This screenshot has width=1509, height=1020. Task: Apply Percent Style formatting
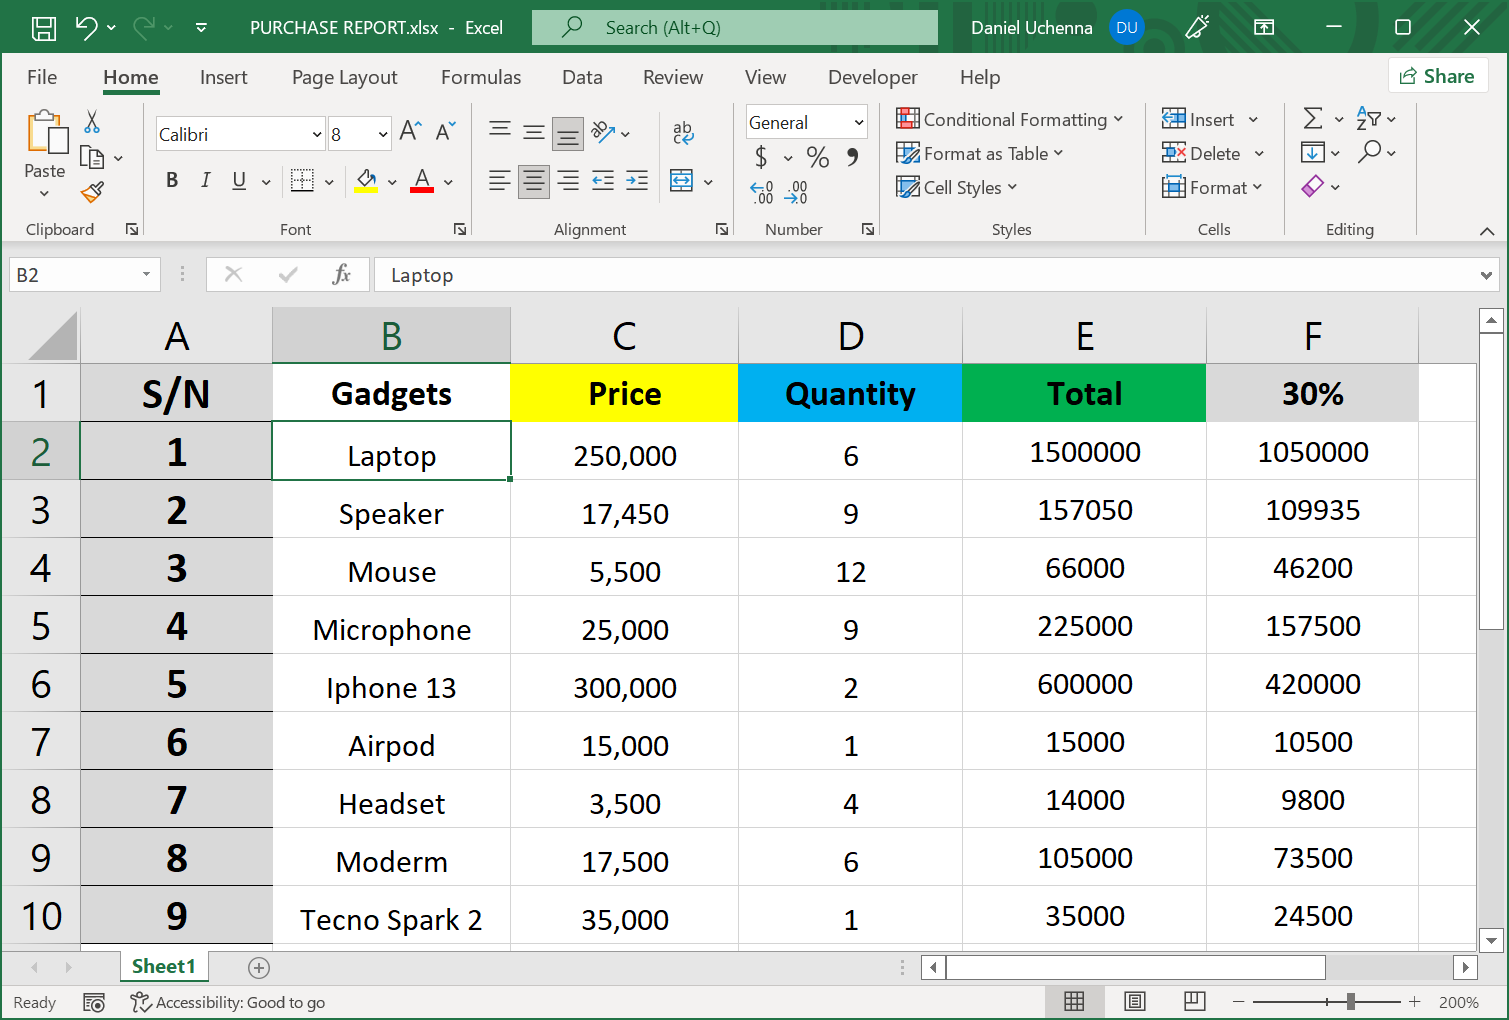point(817,157)
